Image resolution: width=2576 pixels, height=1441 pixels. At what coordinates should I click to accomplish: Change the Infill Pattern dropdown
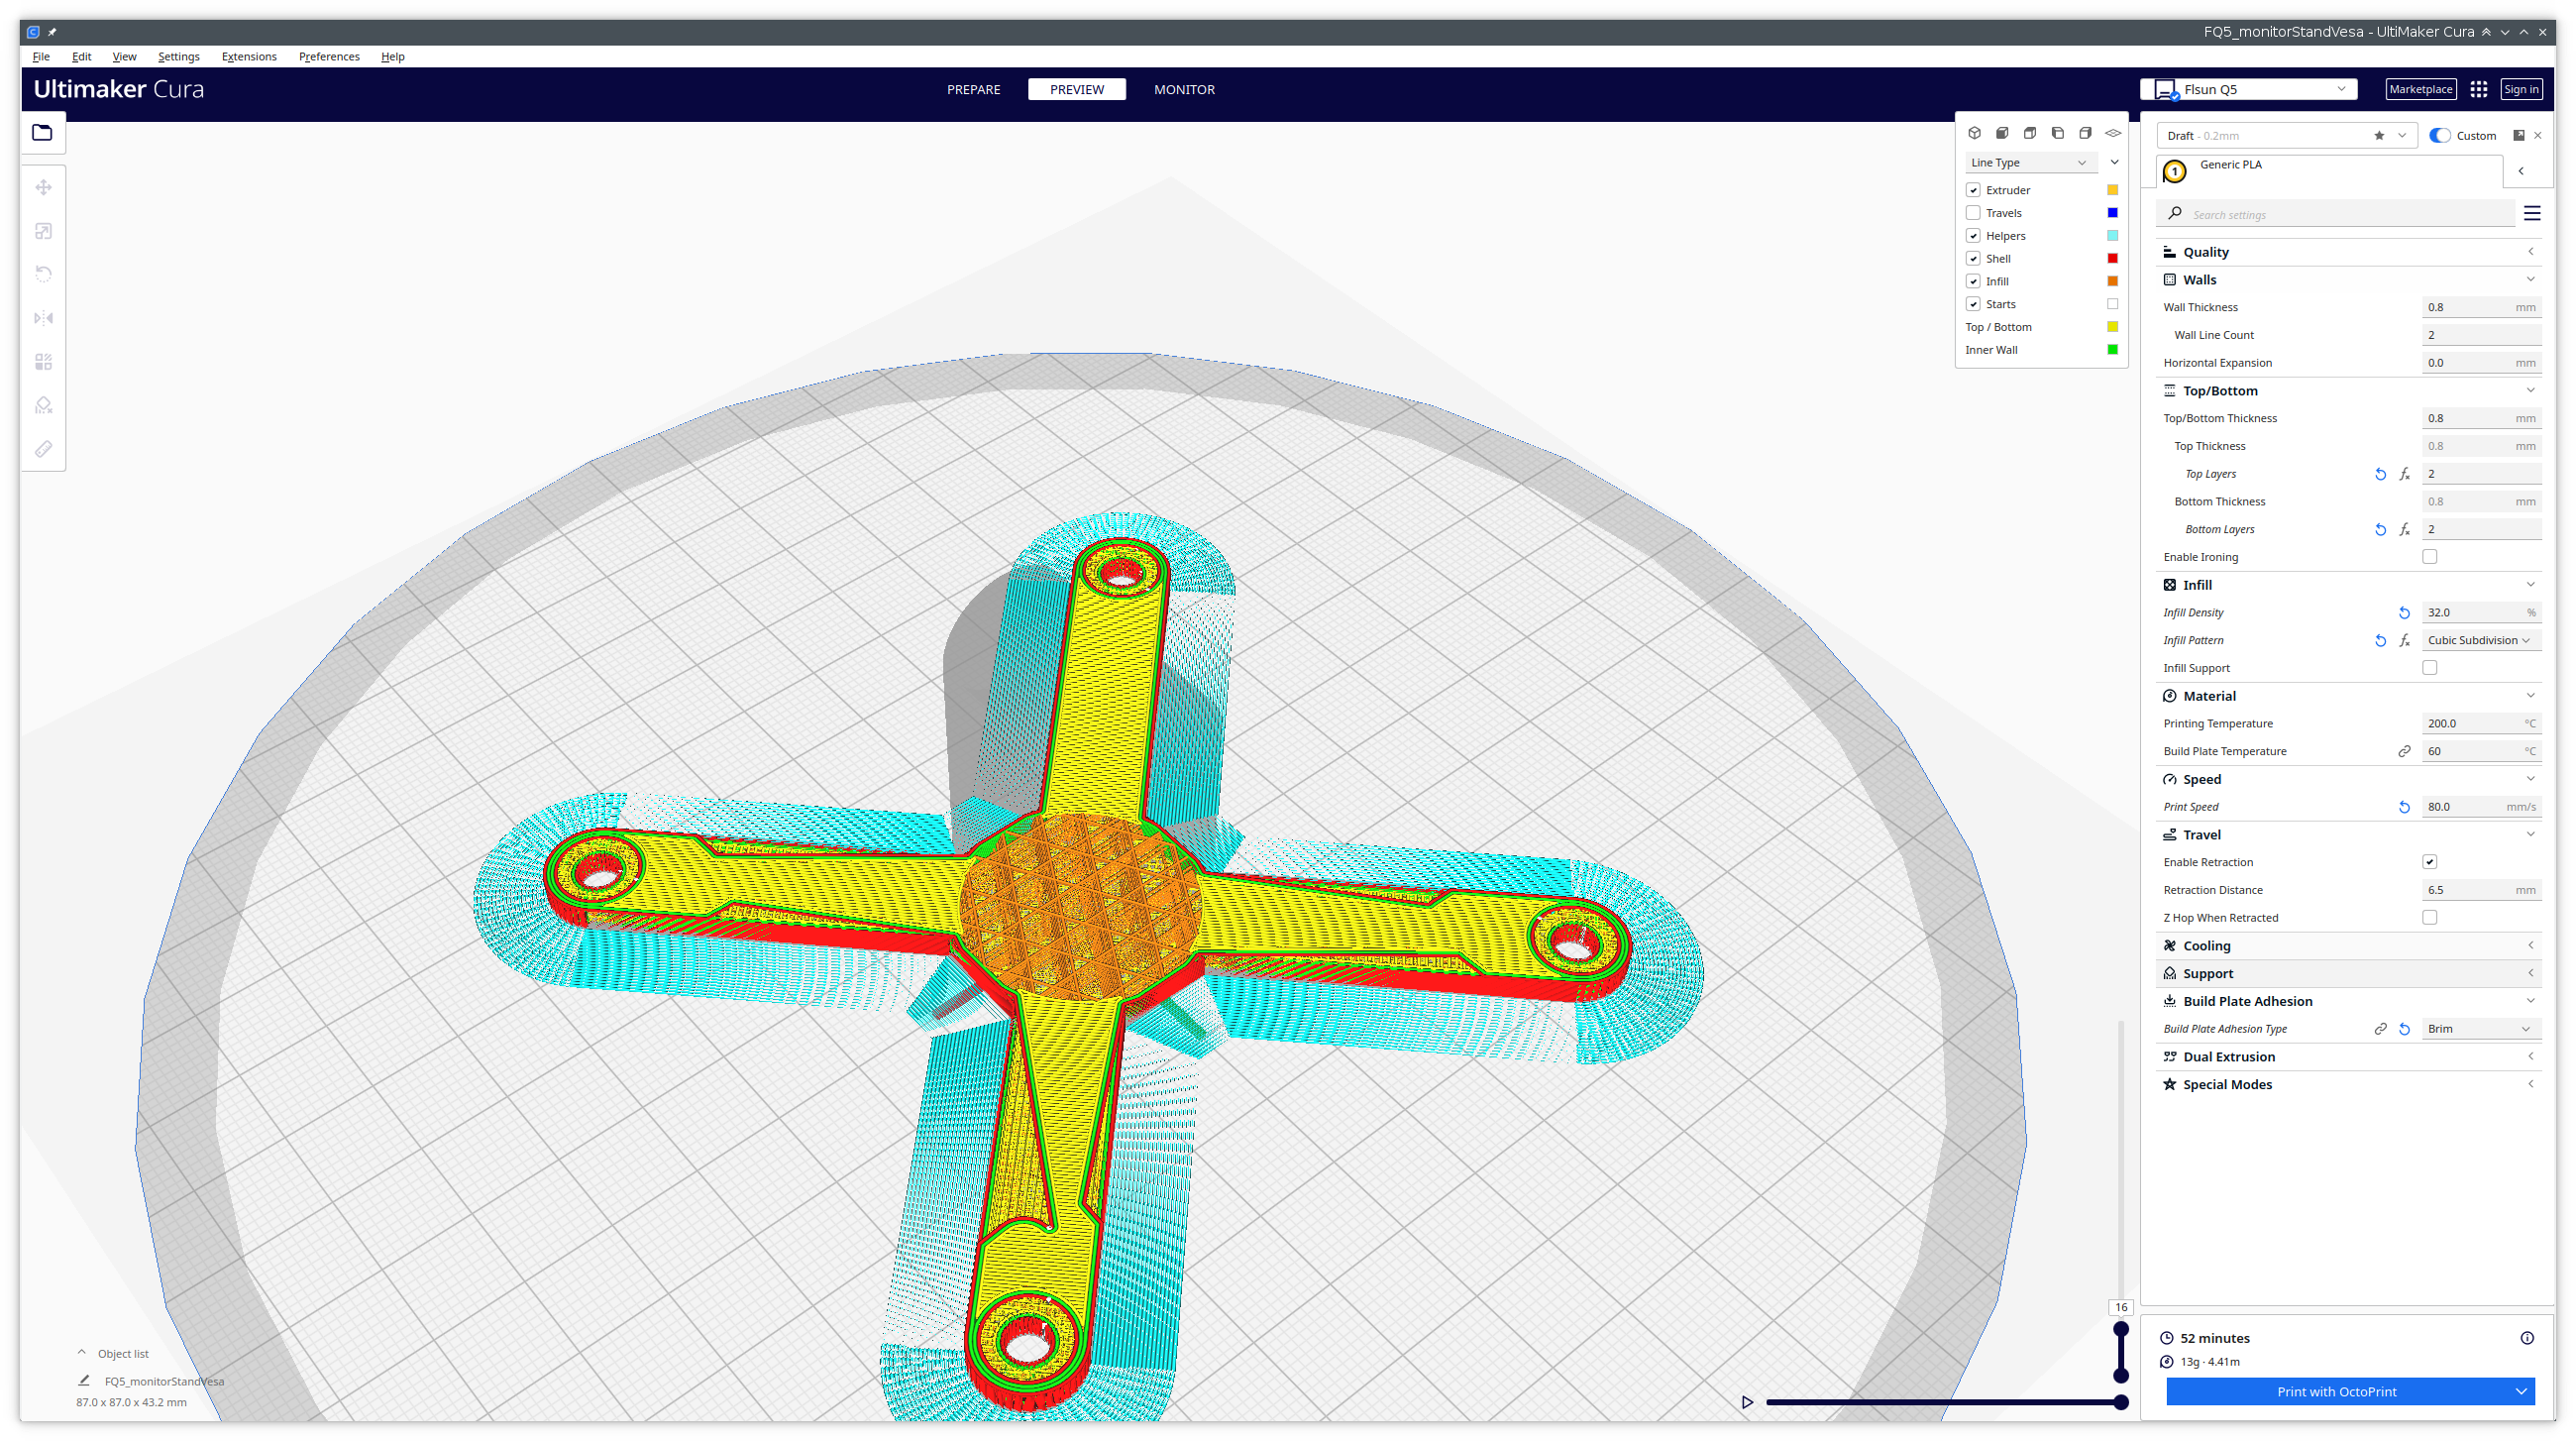(2480, 639)
